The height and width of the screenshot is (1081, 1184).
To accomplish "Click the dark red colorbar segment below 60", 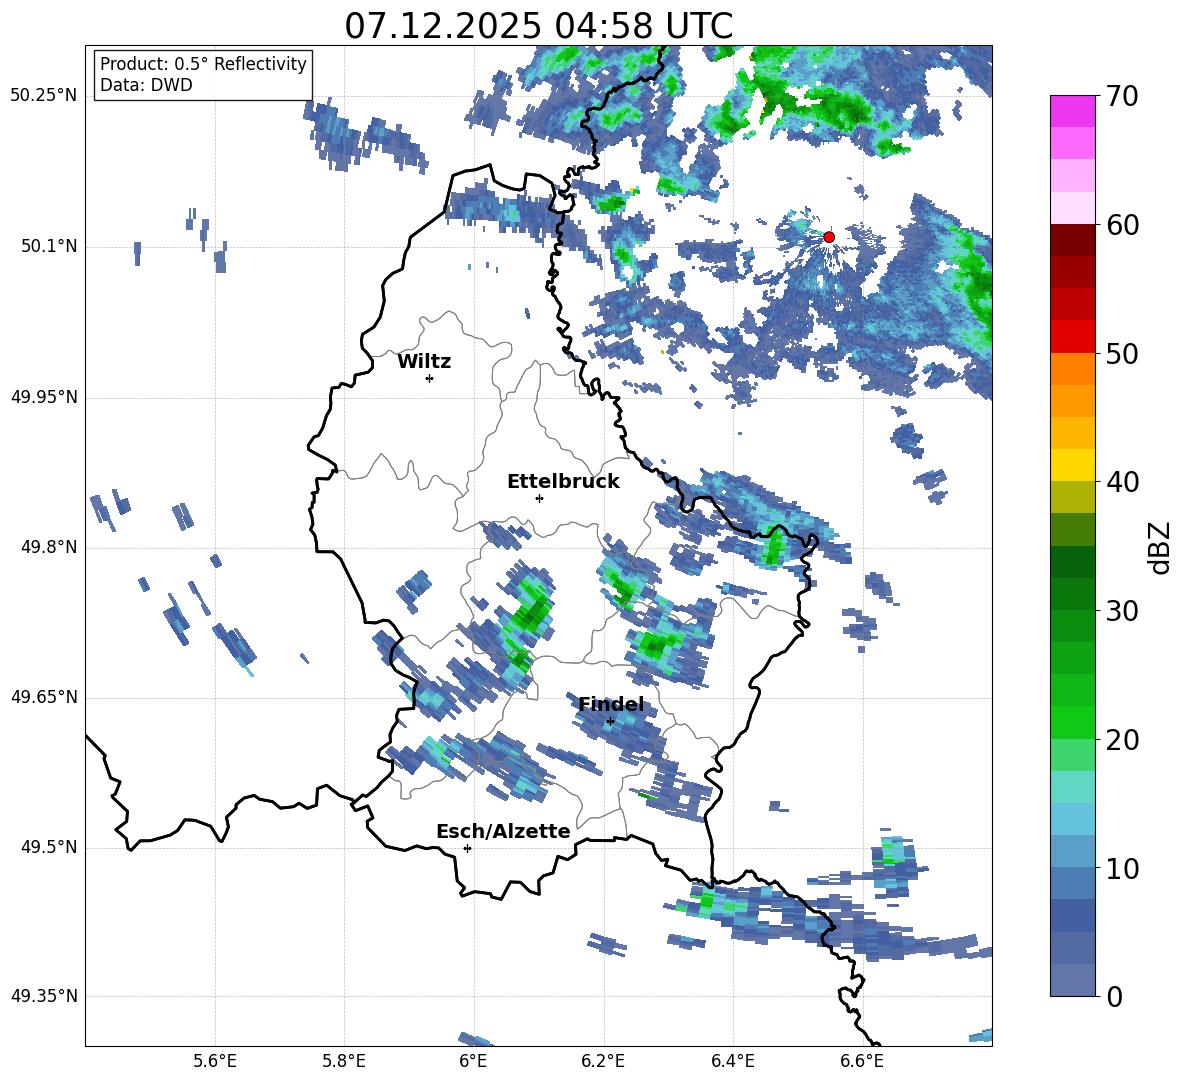I will [1072, 240].
